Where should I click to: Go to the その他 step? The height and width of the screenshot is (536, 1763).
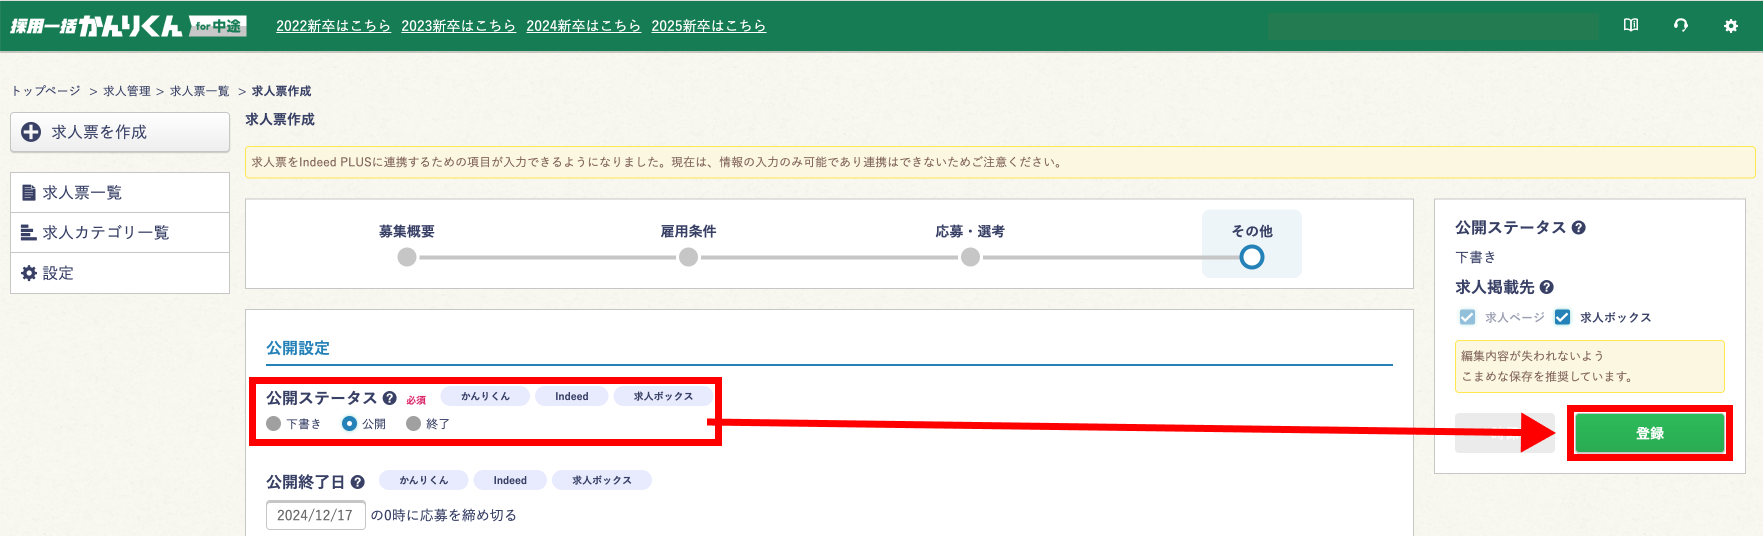tap(1252, 244)
